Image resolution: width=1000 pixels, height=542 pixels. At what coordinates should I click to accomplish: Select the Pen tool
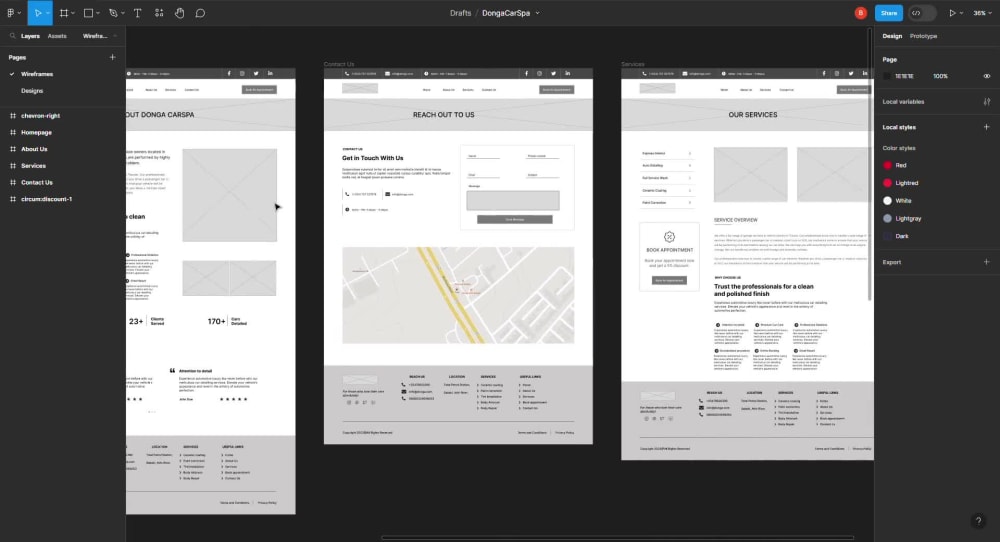[113, 13]
